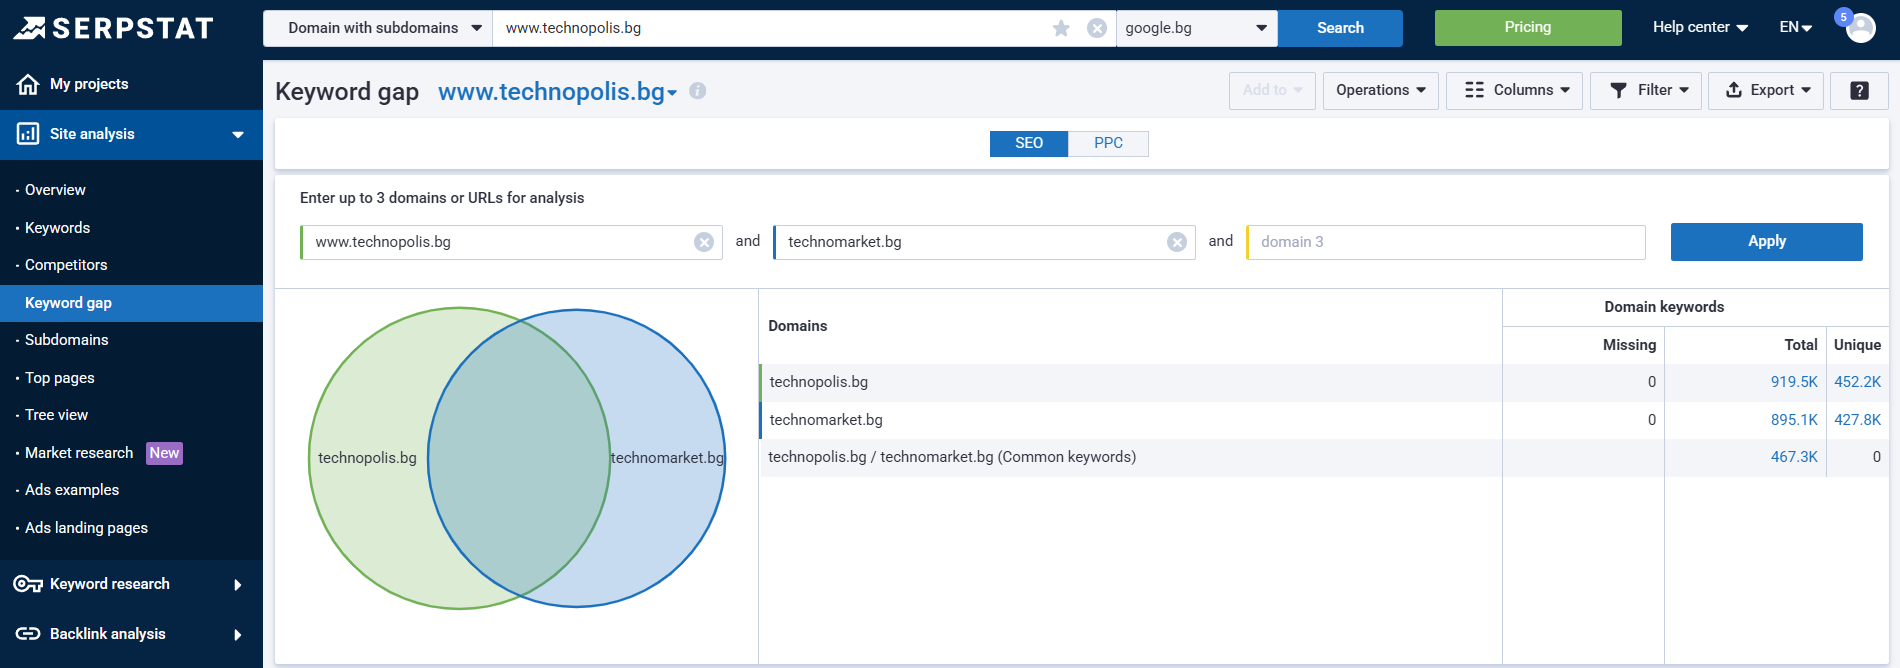Click the domain 3 input field
This screenshot has height=668, width=1900.
[1446, 242]
